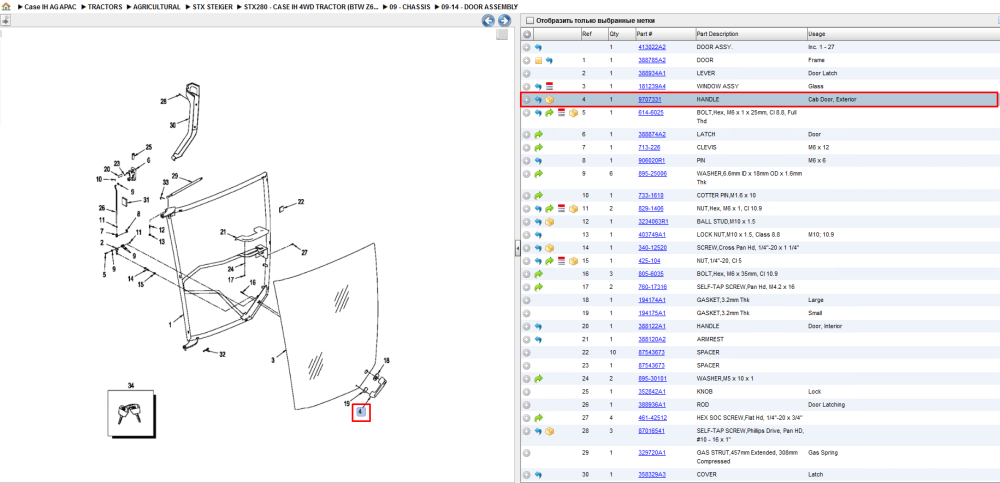Toggle the plus selector on SPACER Qty 10 row
Screen dimensions: 1000x483
click(527, 353)
